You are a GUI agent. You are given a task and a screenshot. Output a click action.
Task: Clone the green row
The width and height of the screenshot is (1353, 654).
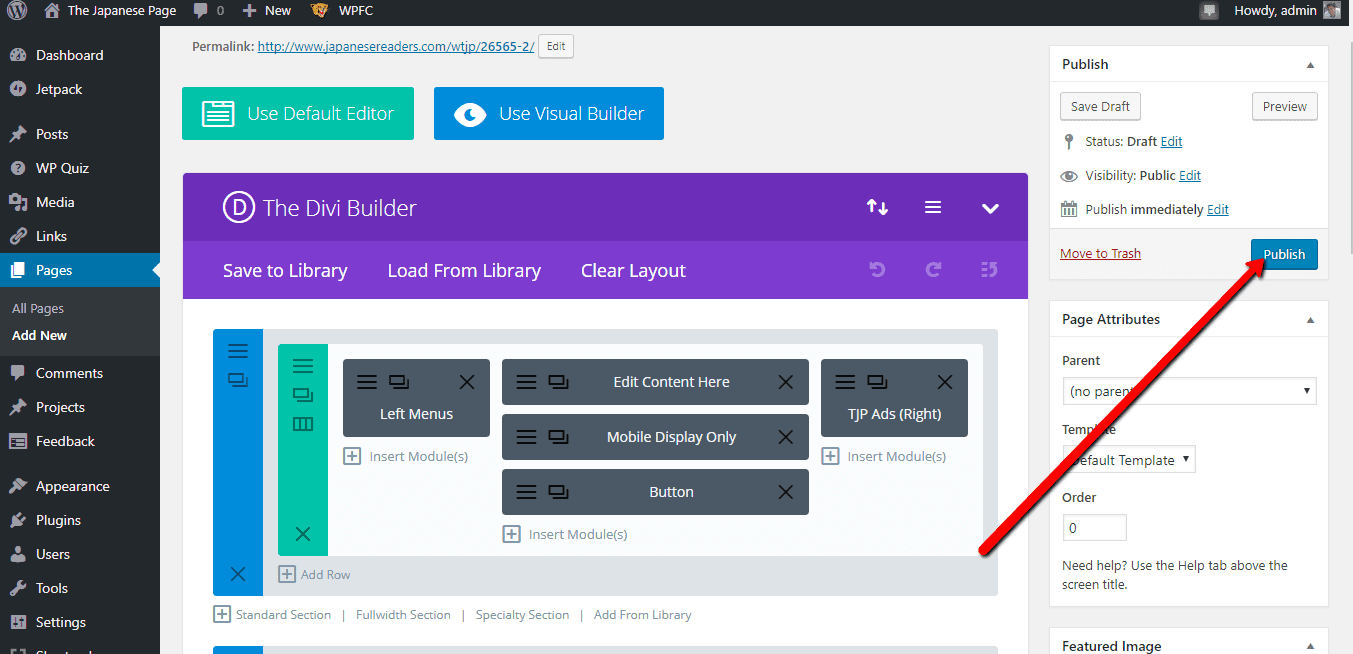coord(303,395)
